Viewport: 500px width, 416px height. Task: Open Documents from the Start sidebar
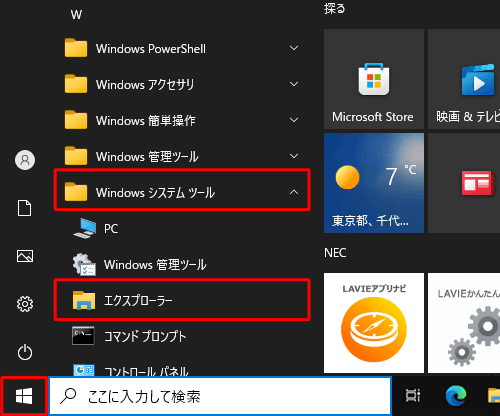tap(25, 208)
